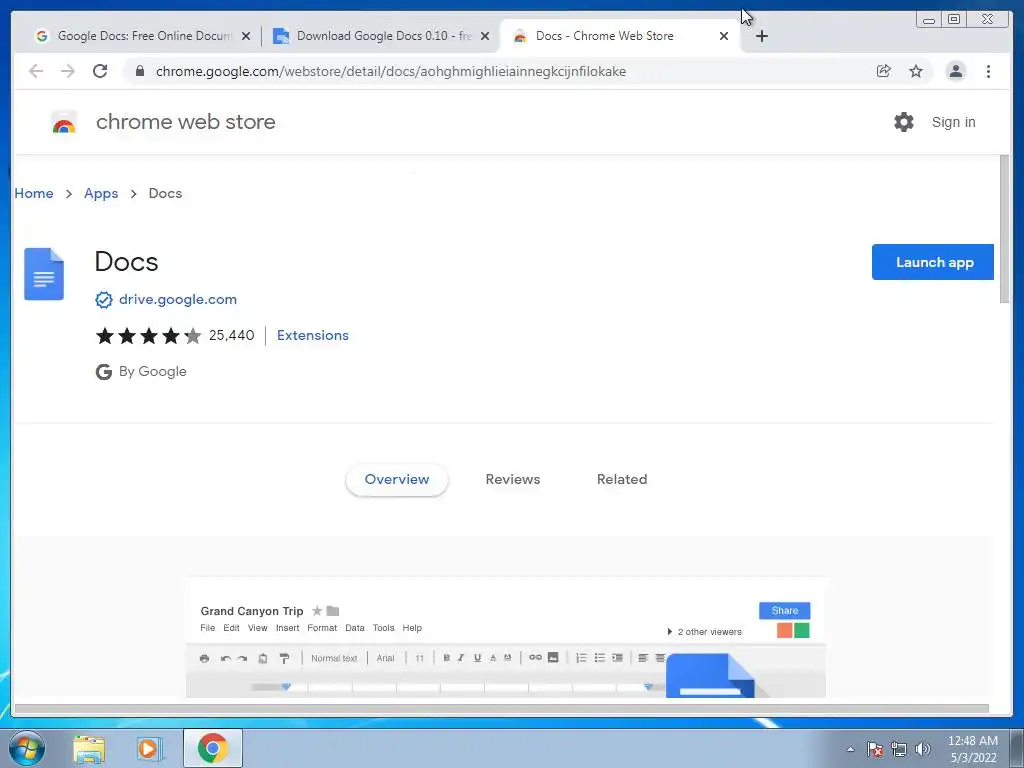
Task: Show hidden system tray icons
Action: point(850,749)
